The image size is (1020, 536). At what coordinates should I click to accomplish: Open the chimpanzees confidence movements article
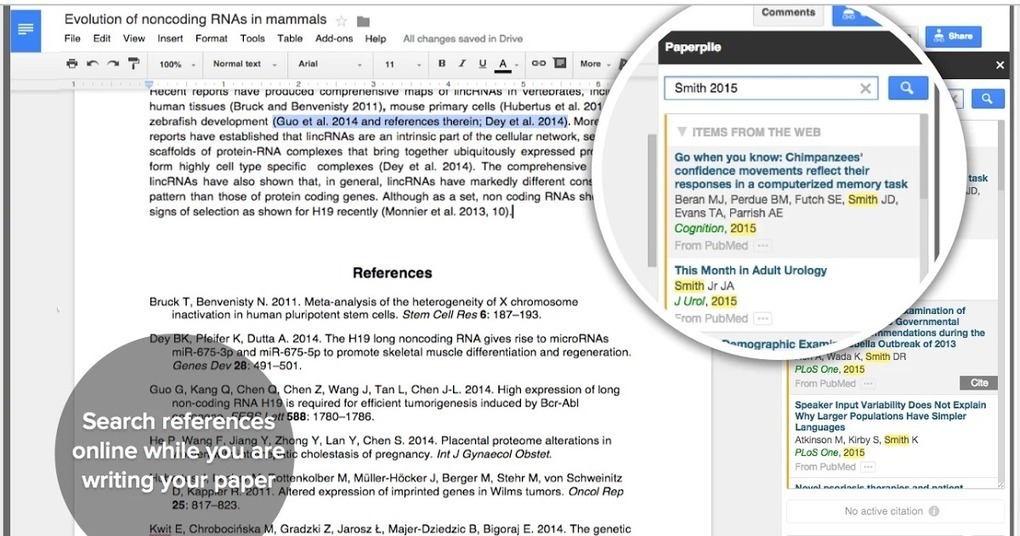pos(790,170)
